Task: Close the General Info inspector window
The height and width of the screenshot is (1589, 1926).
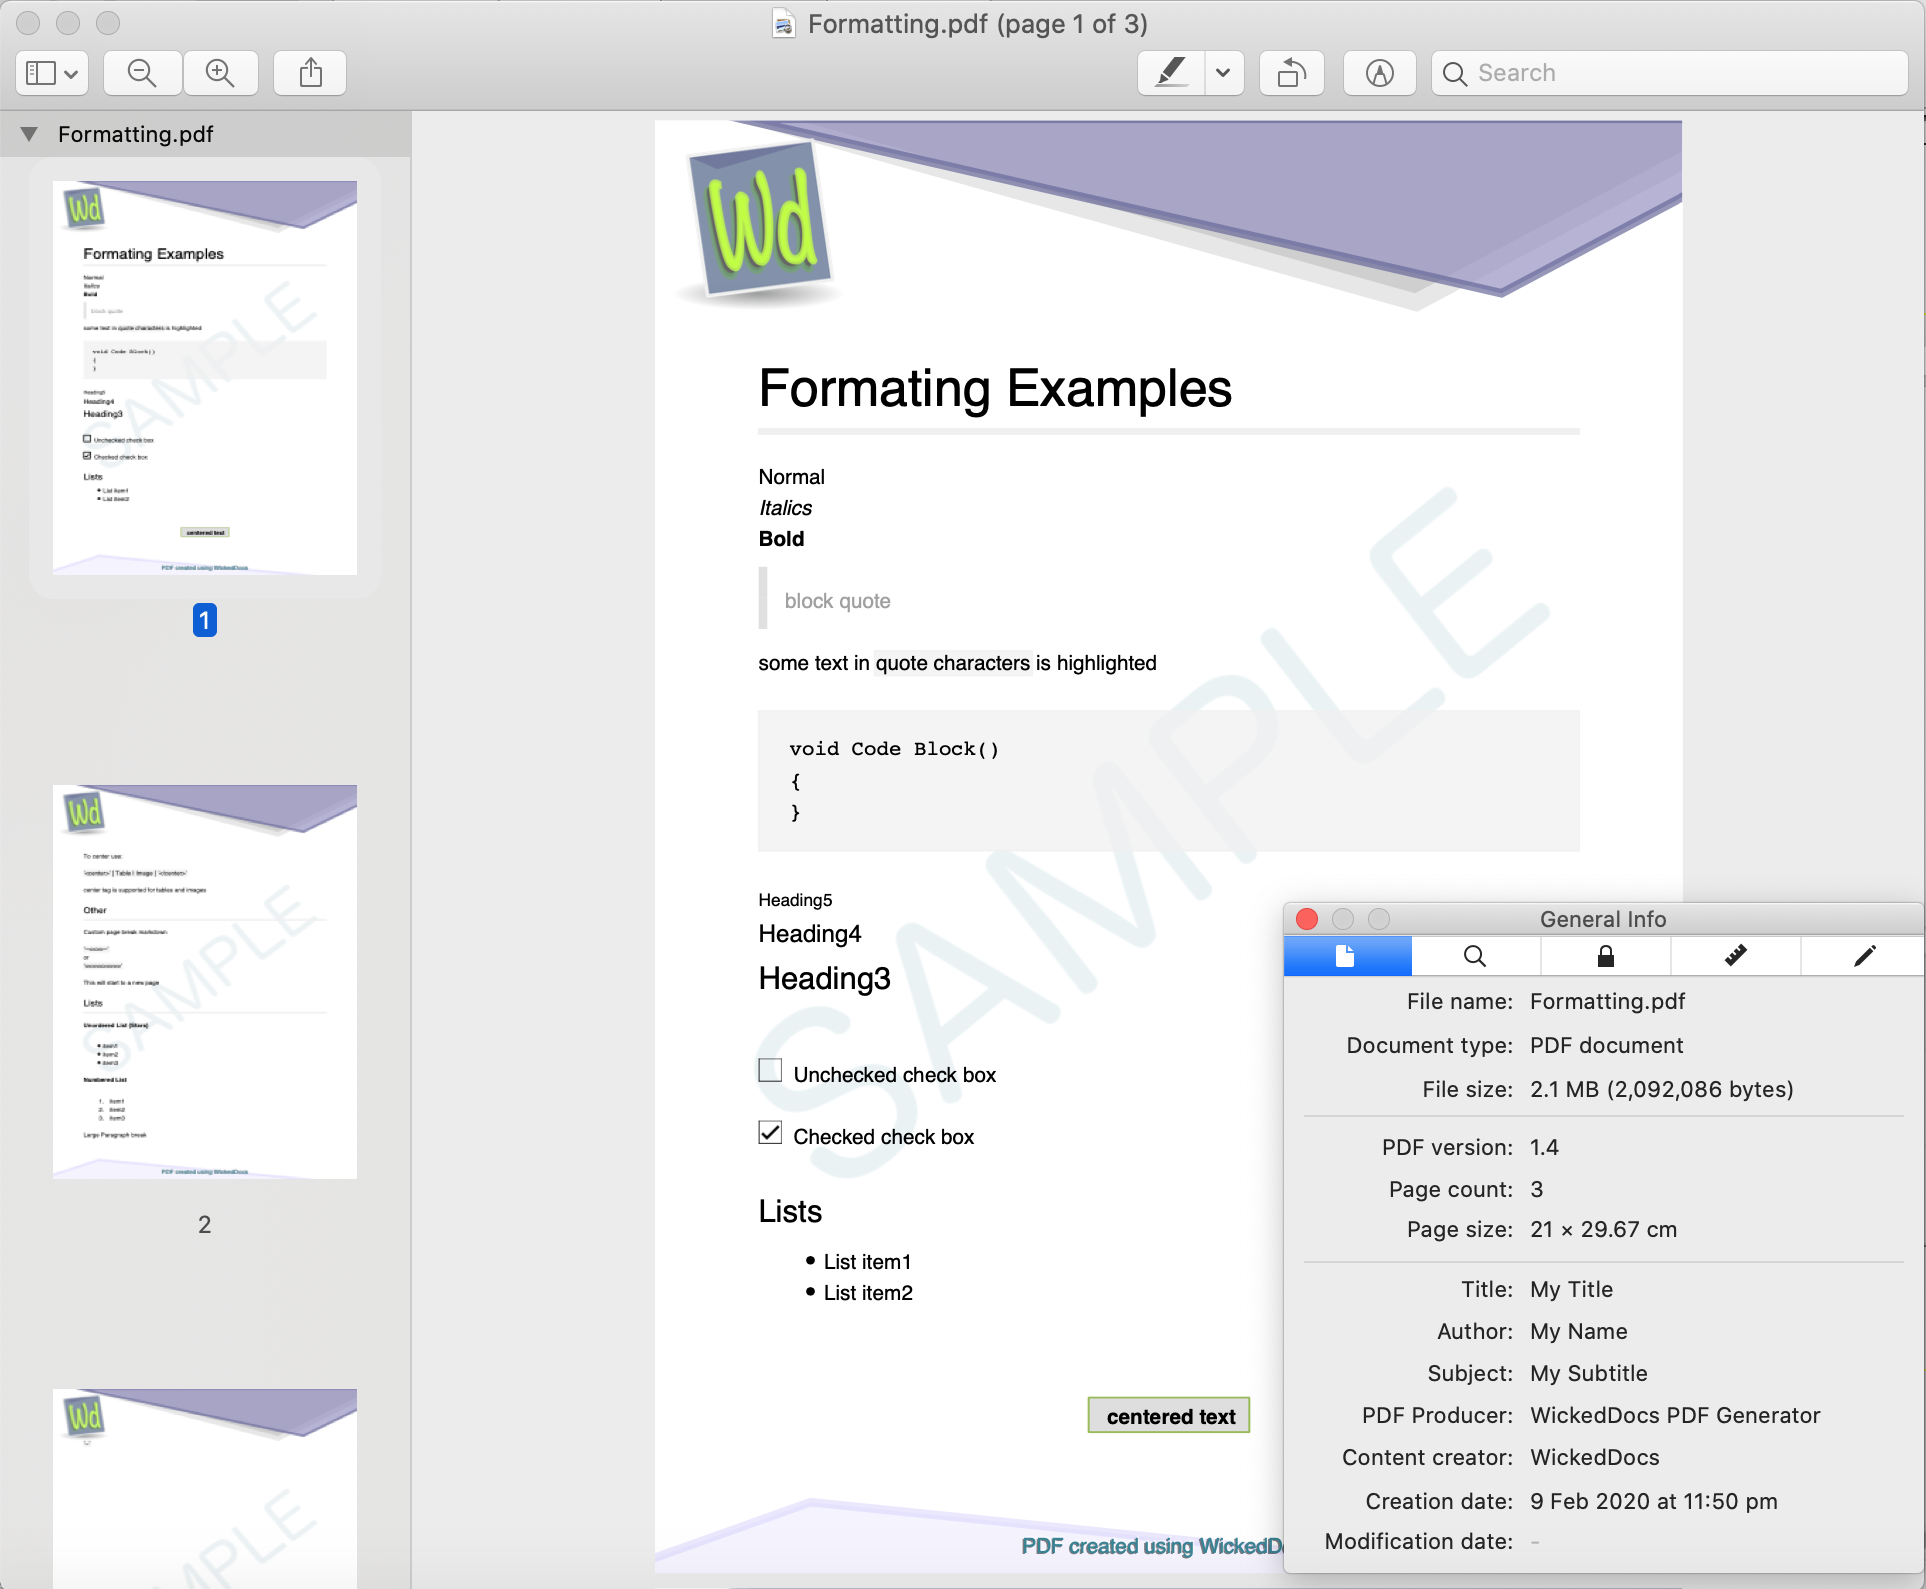Action: 1306,919
